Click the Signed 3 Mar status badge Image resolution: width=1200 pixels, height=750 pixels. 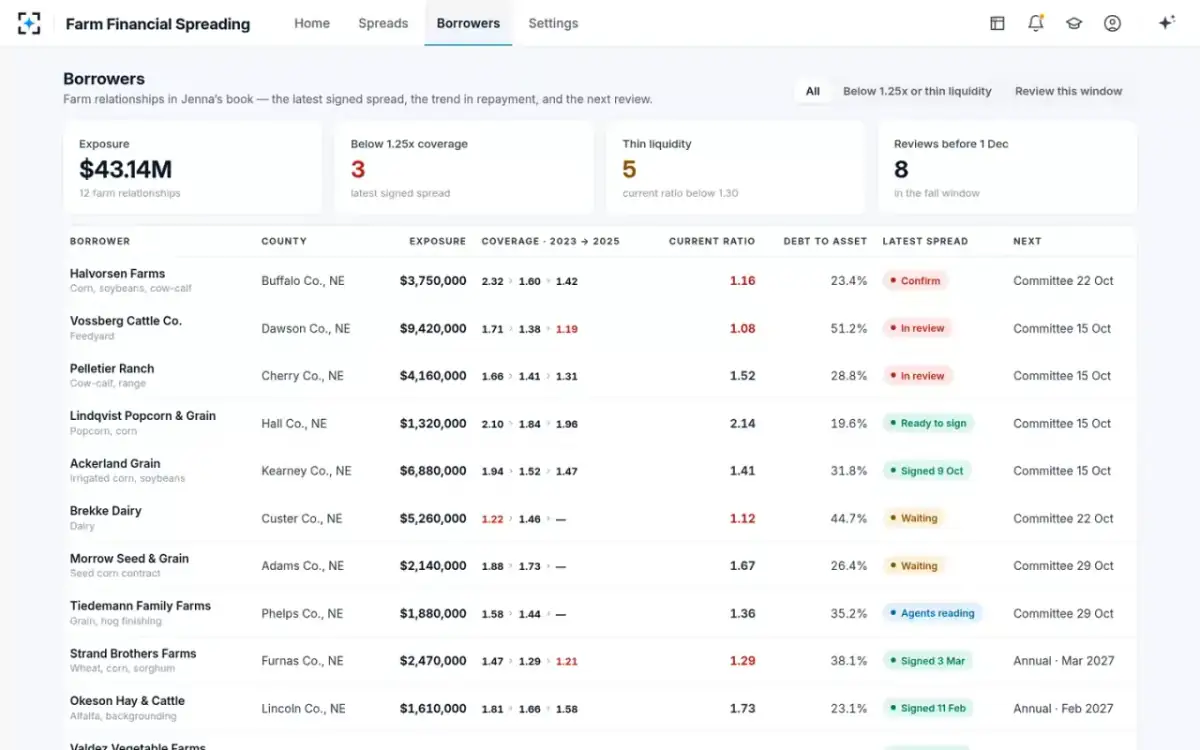click(927, 661)
